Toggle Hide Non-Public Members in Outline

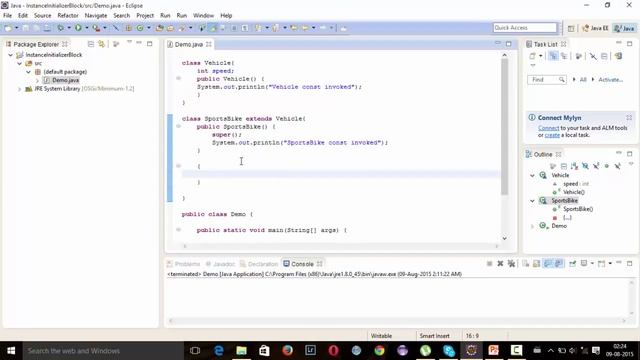607,166
